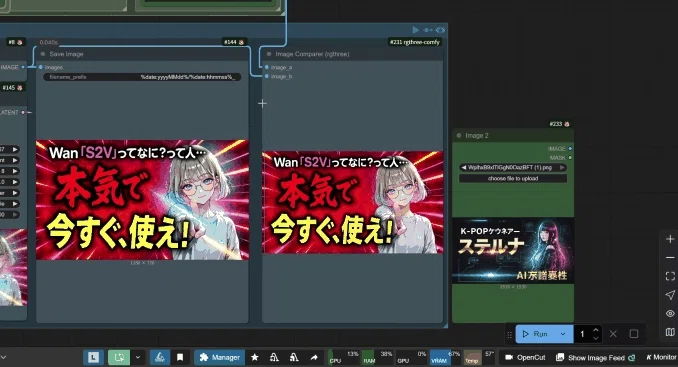Open the Manager button
Viewport: 678px width, 367px height.
[220, 357]
